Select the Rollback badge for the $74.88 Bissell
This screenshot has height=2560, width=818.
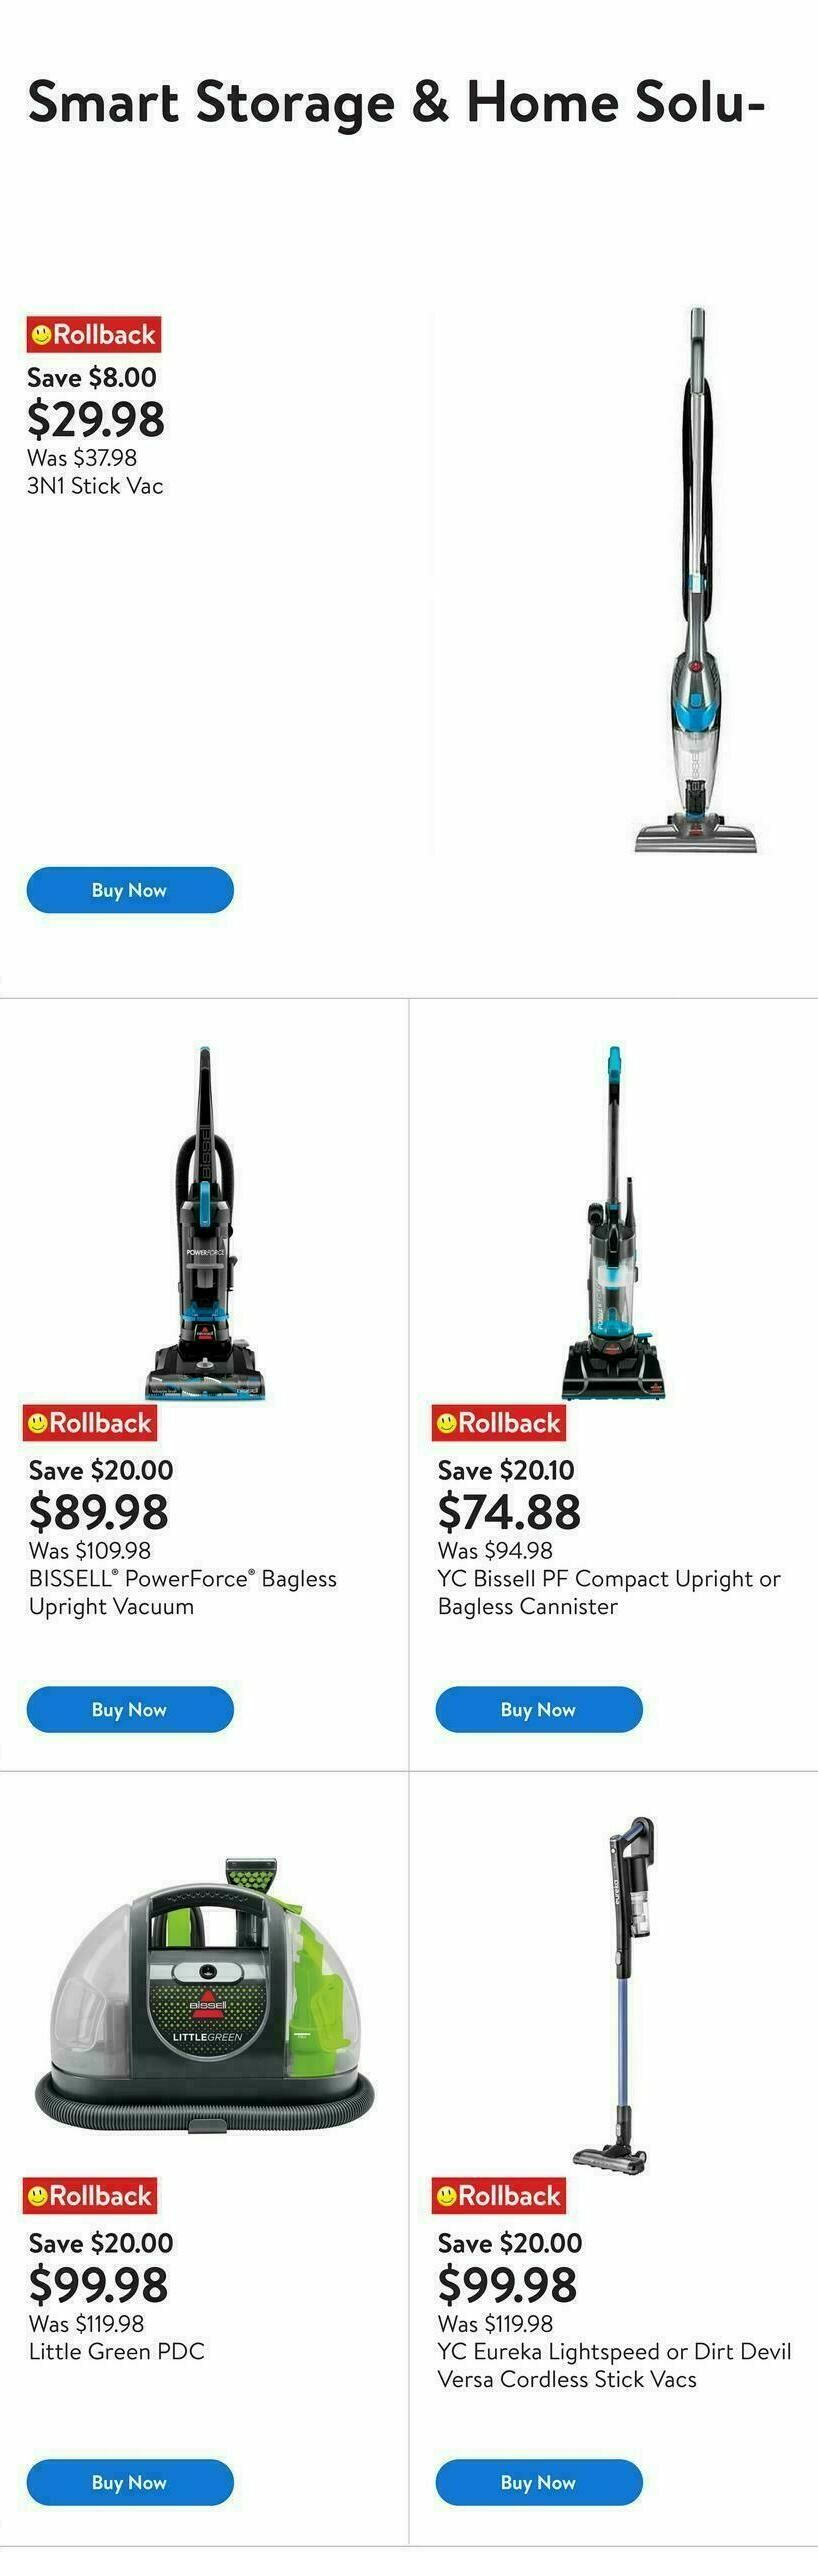[x=498, y=1422]
